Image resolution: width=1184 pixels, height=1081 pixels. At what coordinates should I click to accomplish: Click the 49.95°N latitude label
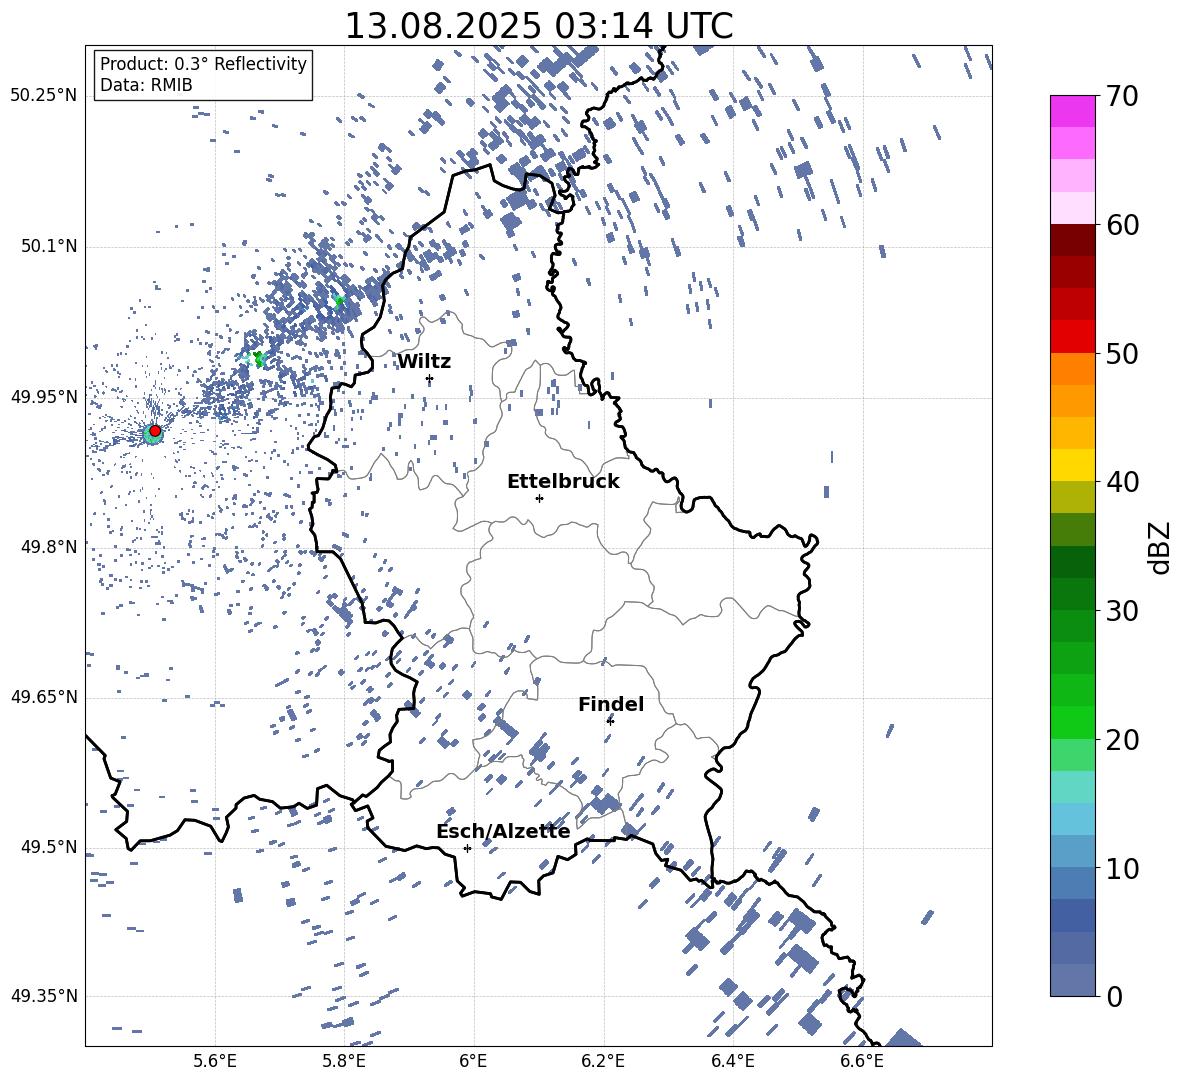44,397
